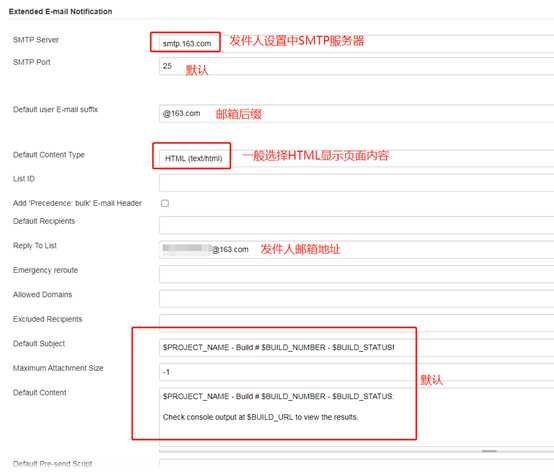This screenshot has width=554, height=472.
Task: Click the 'Maximum Attachment Size' label
Action: (58, 368)
